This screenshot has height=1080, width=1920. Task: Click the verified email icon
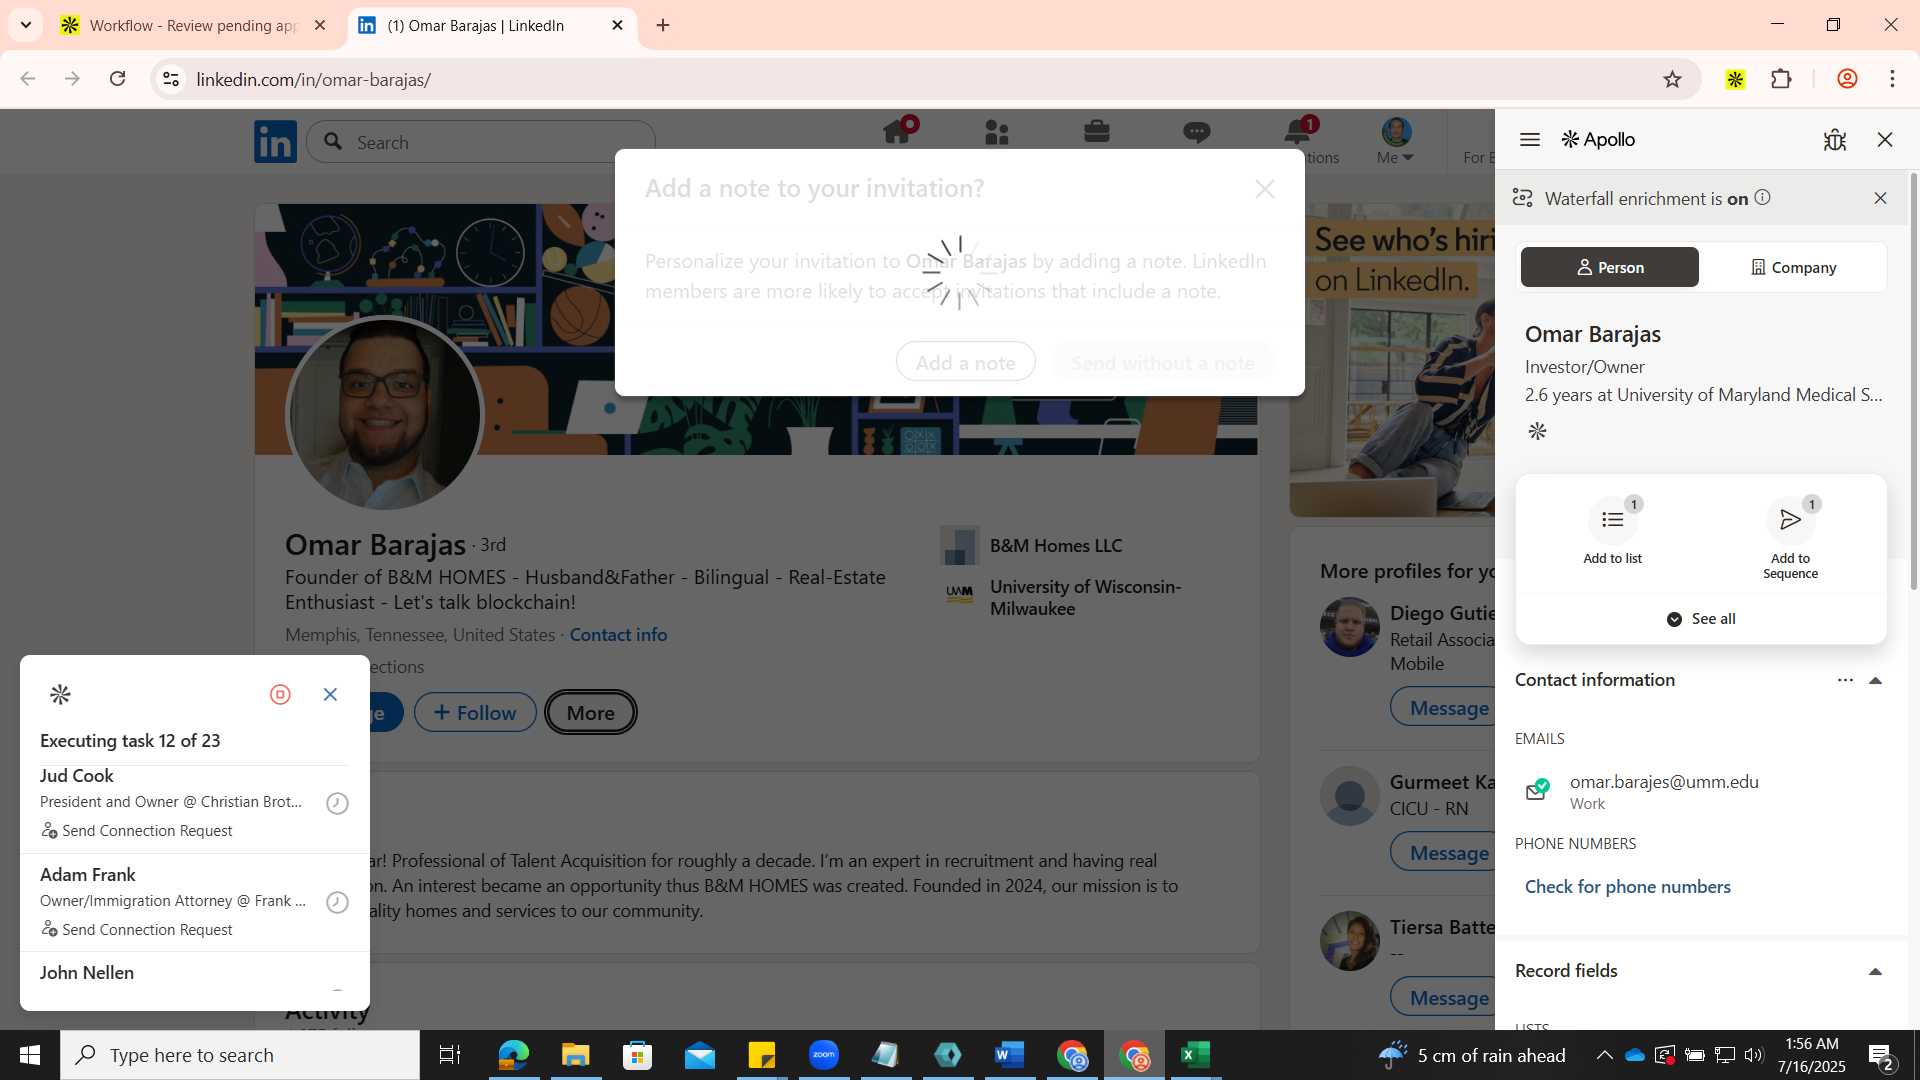coord(1538,790)
